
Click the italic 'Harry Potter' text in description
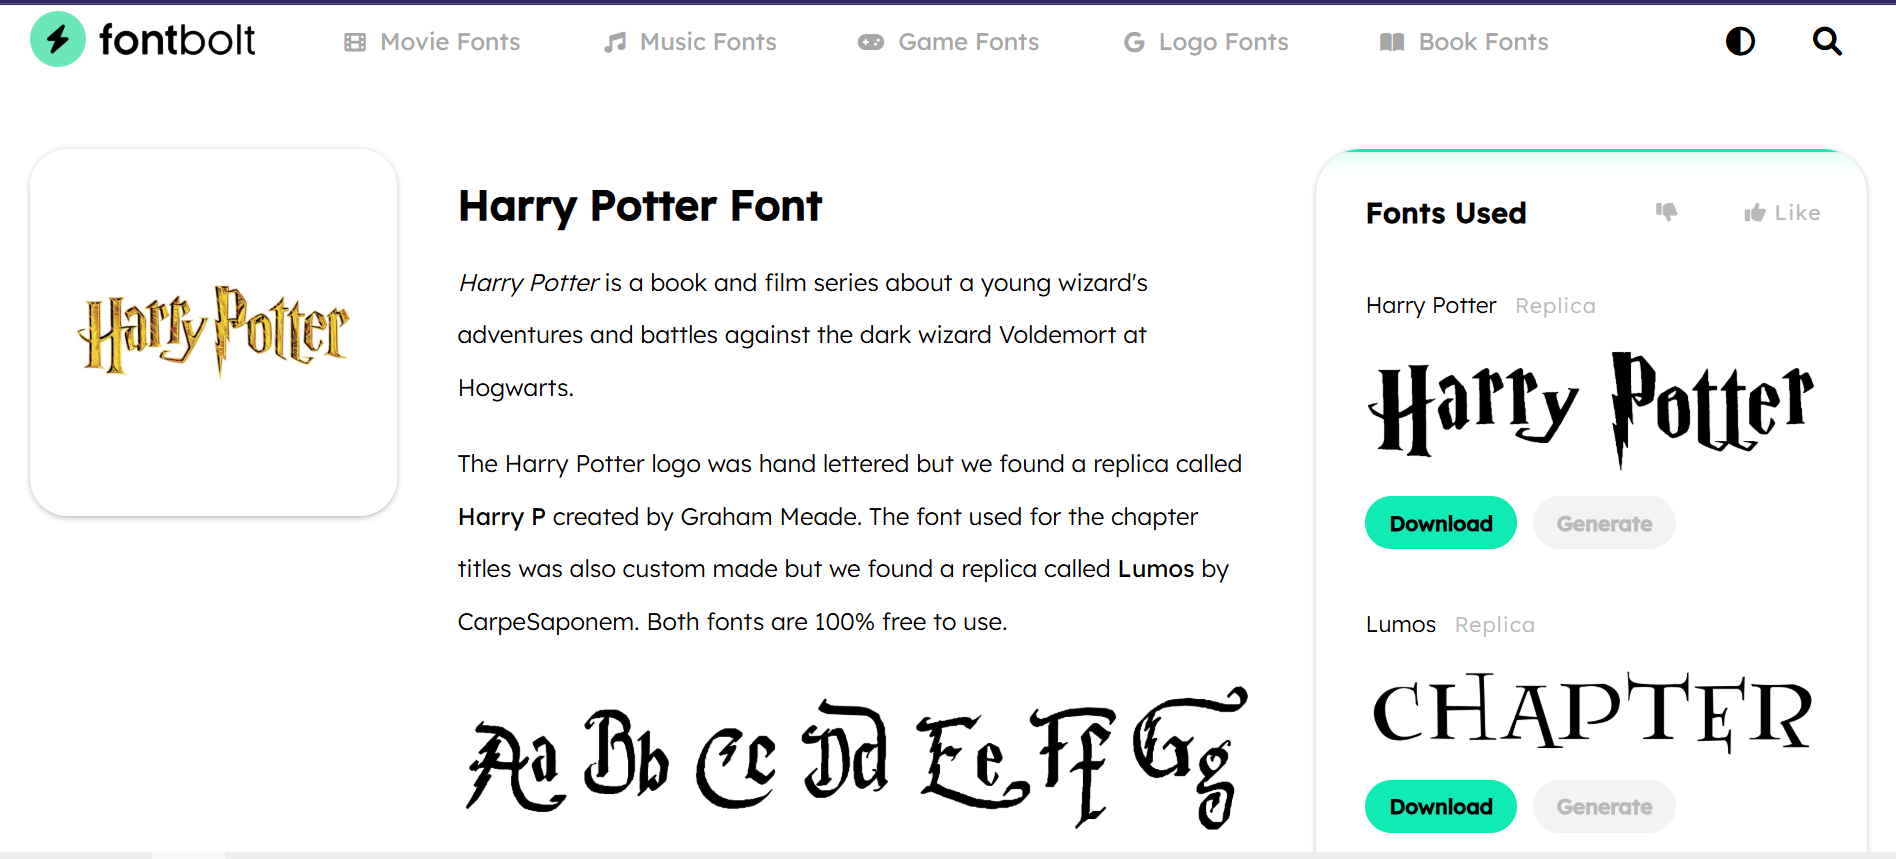(529, 283)
